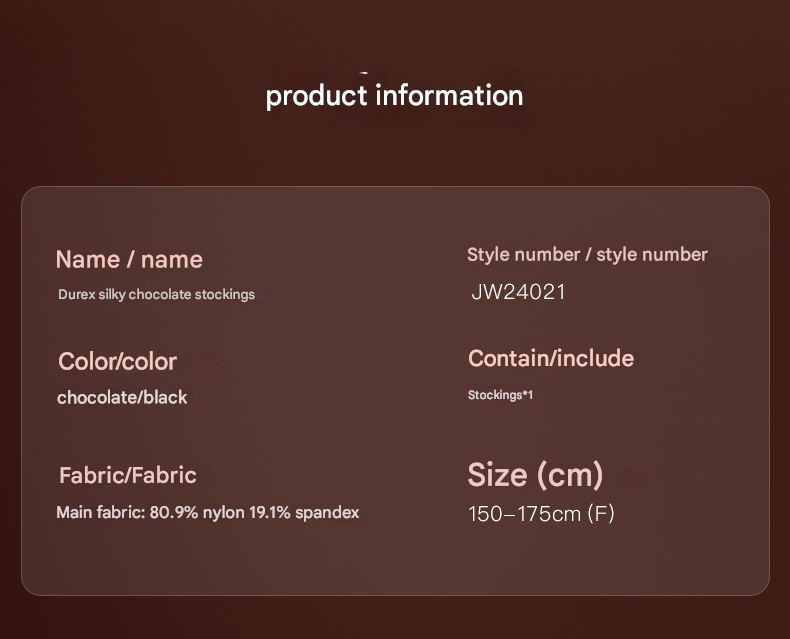Click the "Fabric/Fabric" label
This screenshot has height=639, width=790.
pos(127,475)
